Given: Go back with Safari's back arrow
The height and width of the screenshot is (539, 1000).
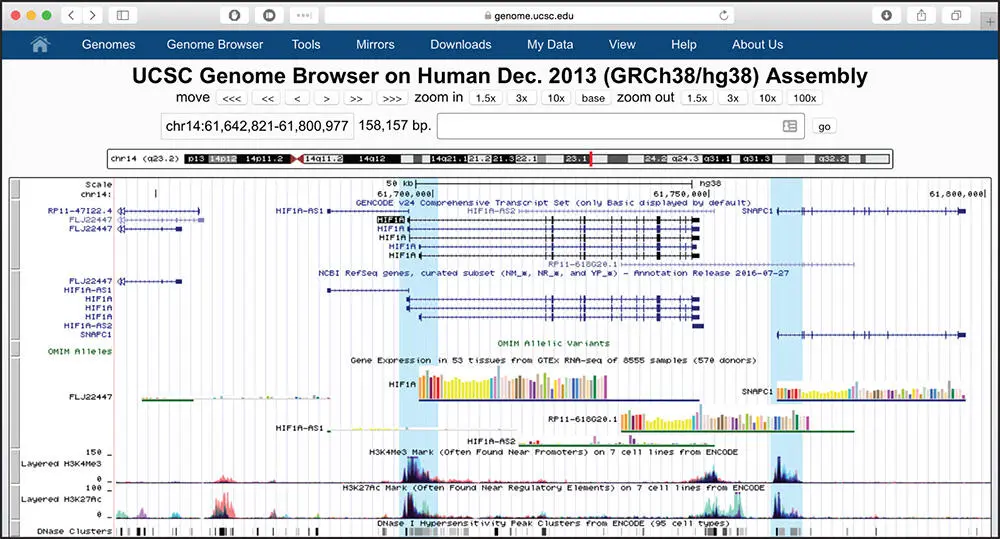Looking at the screenshot, I should tap(71, 15).
